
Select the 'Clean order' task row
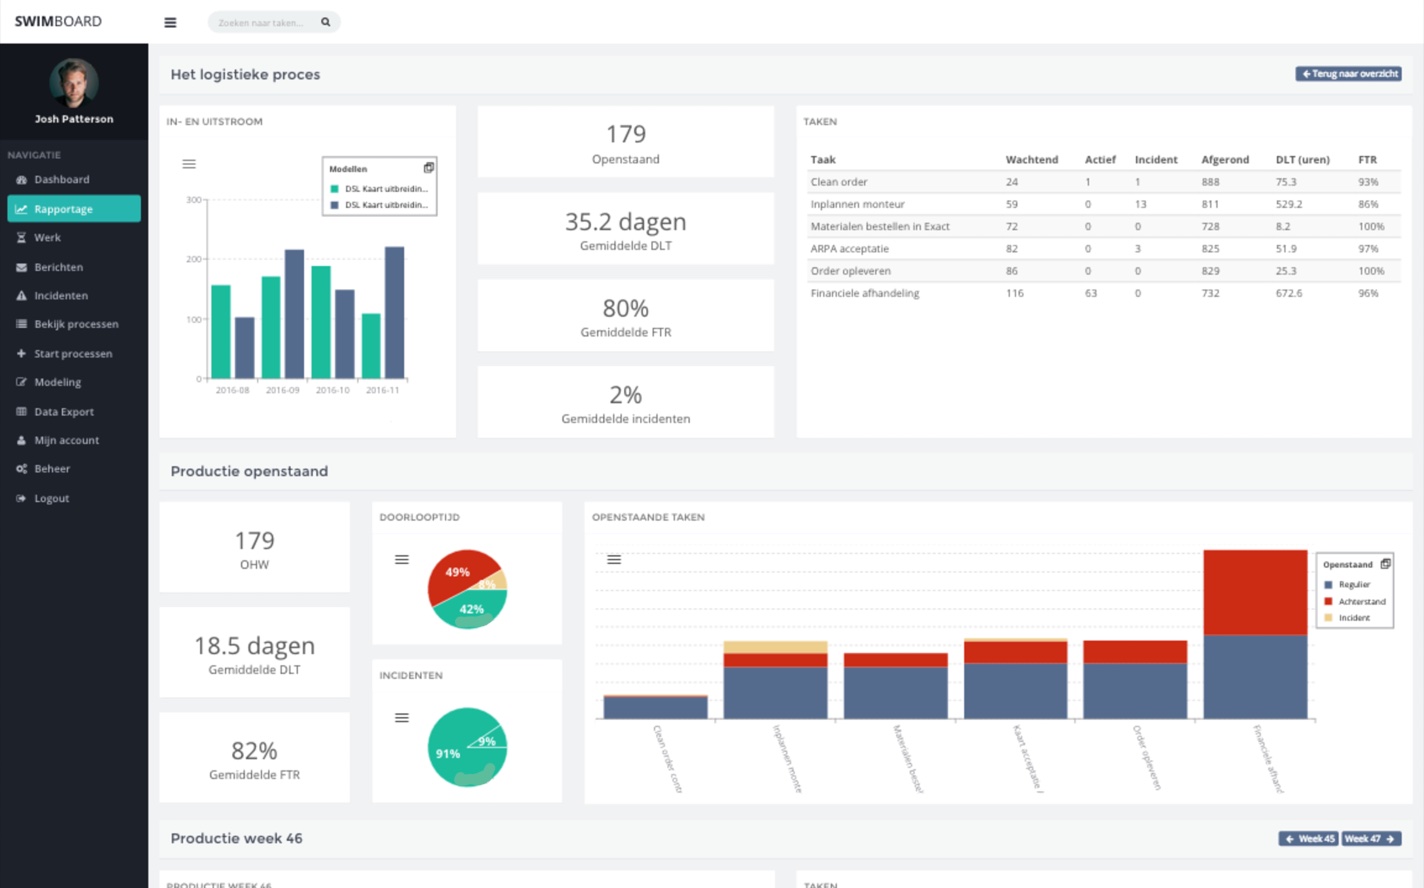pos(1103,182)
